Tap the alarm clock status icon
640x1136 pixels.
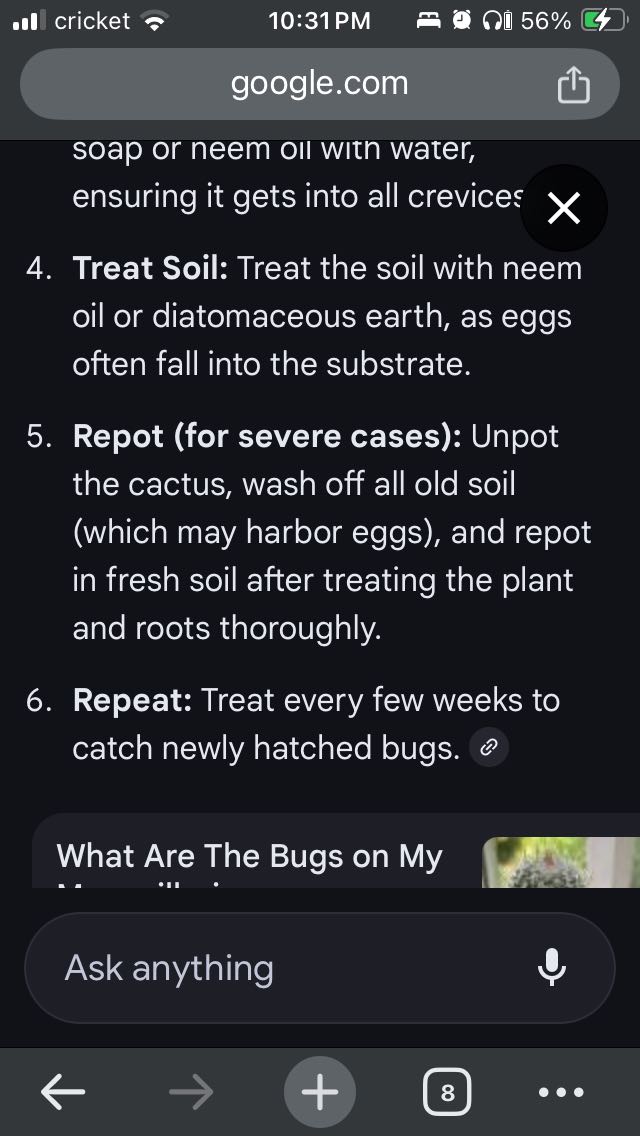(x=461, y=21)
